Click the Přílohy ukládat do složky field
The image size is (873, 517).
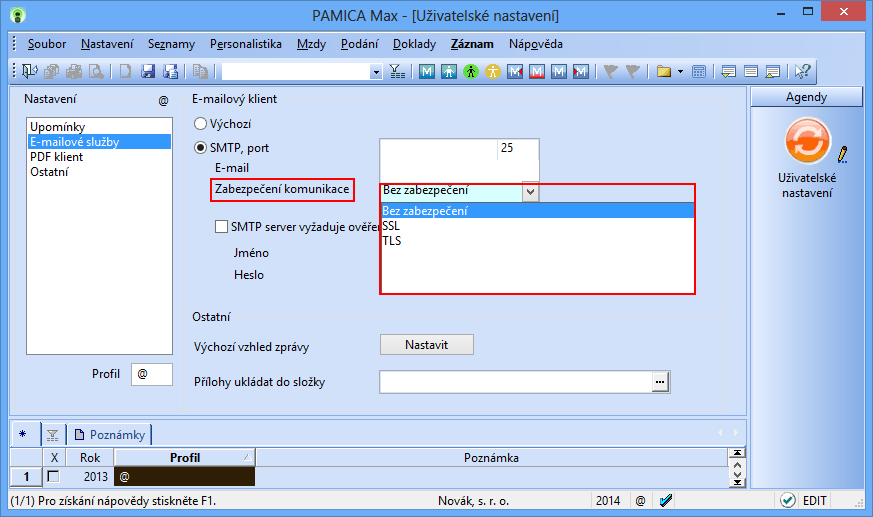pyautogui.click(x=516, y=382)
